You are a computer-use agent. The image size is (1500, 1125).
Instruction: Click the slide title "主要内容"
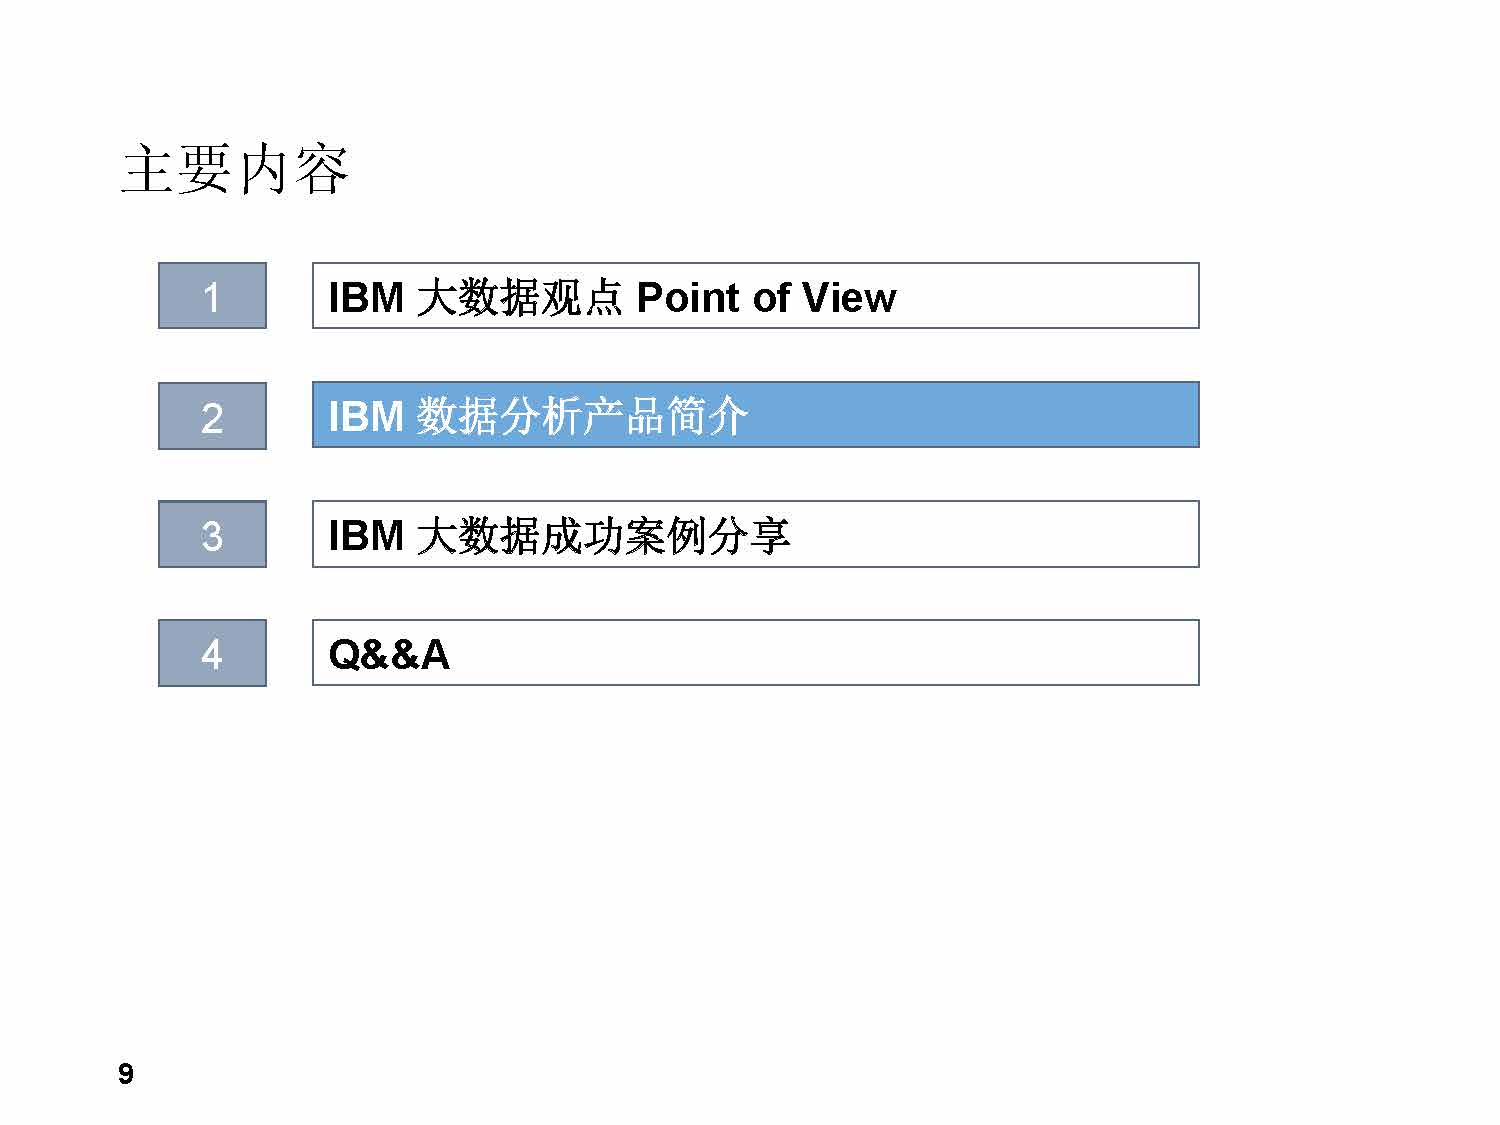click(x=235, y=170)
